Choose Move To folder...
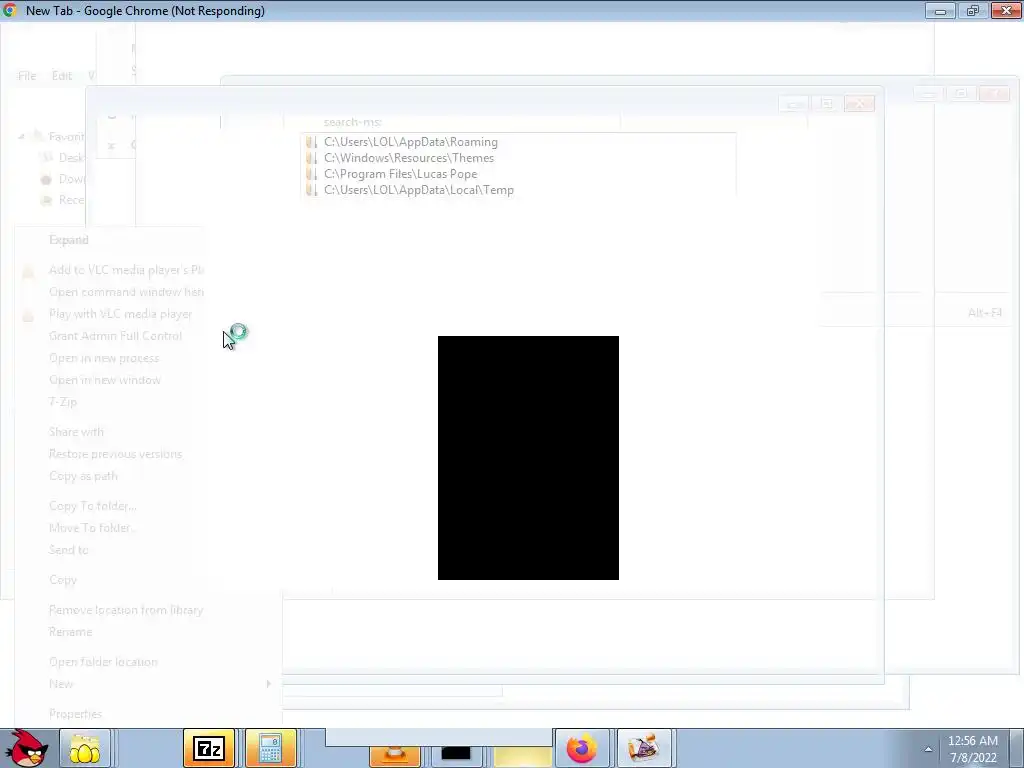Viewport: 1024px width, 768px height. [x=91, y=528]
